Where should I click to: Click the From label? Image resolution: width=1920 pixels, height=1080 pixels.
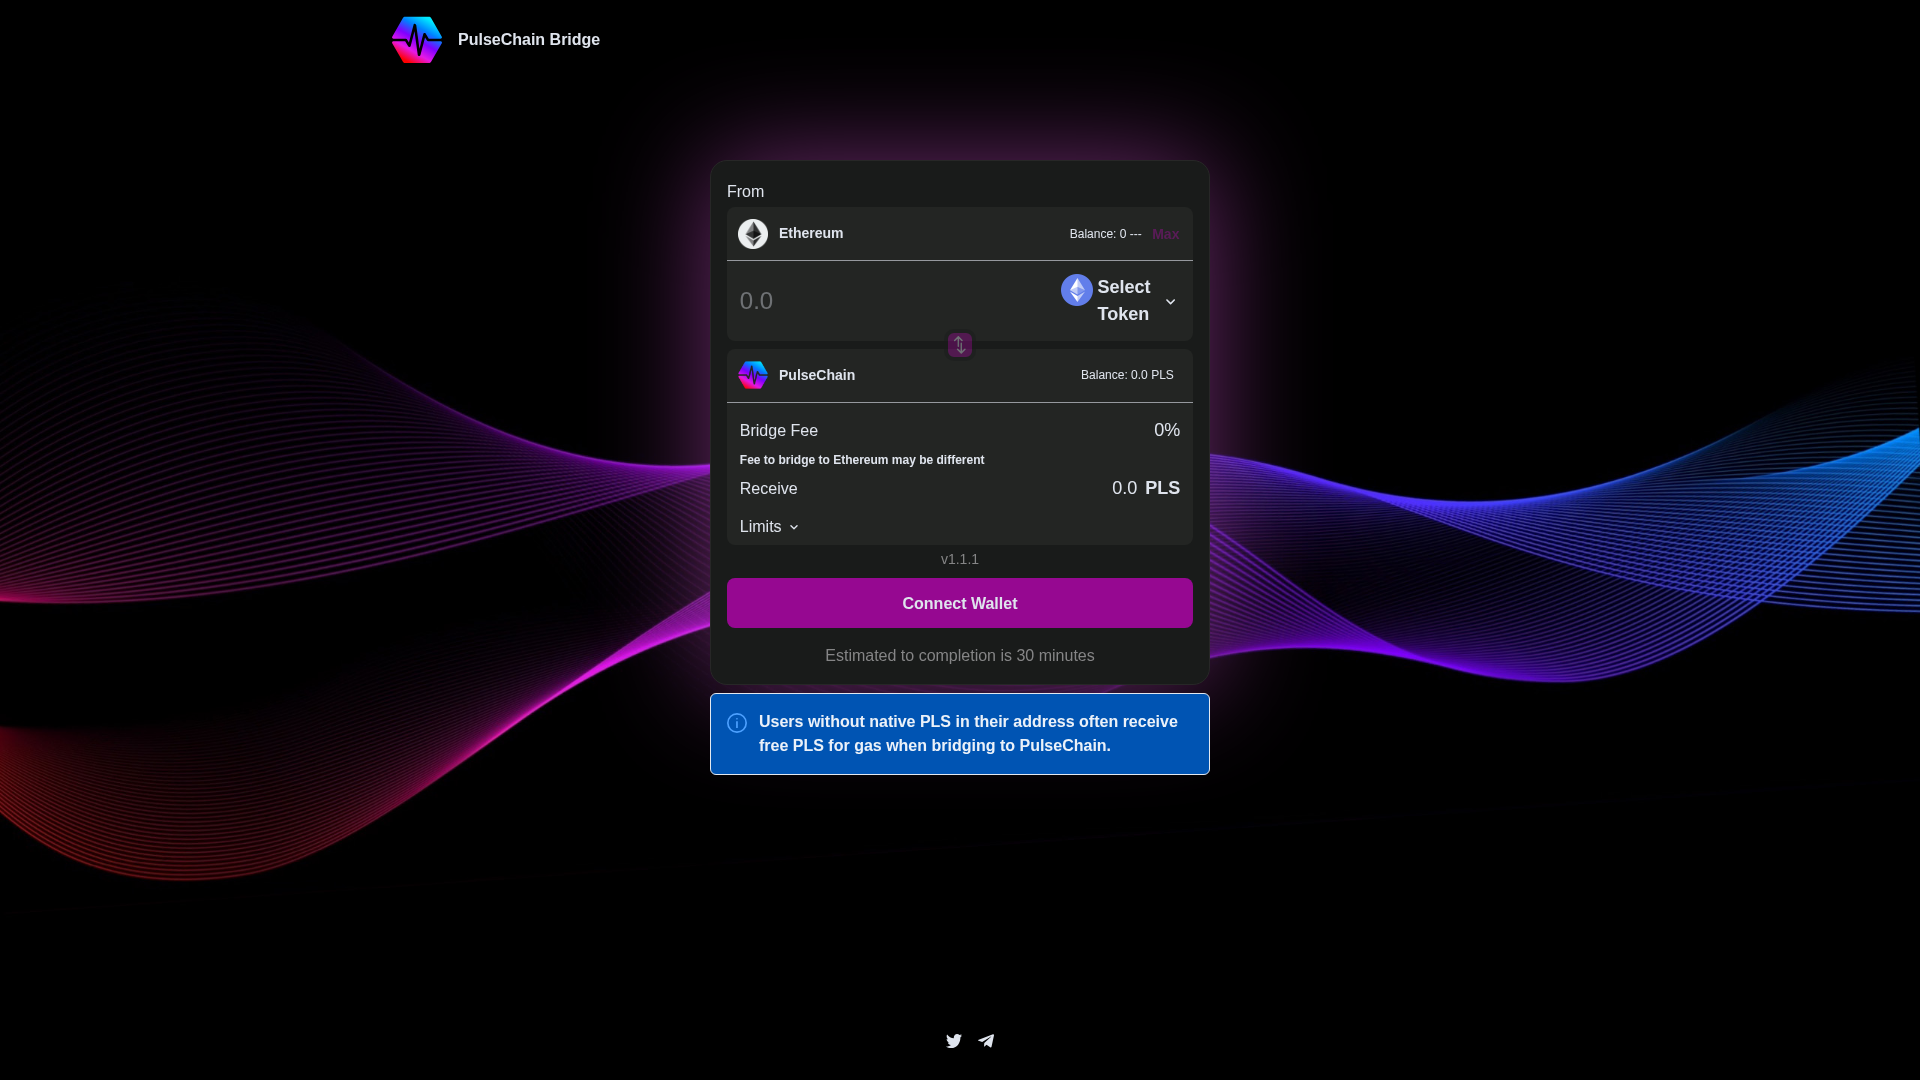click(745, 192)
